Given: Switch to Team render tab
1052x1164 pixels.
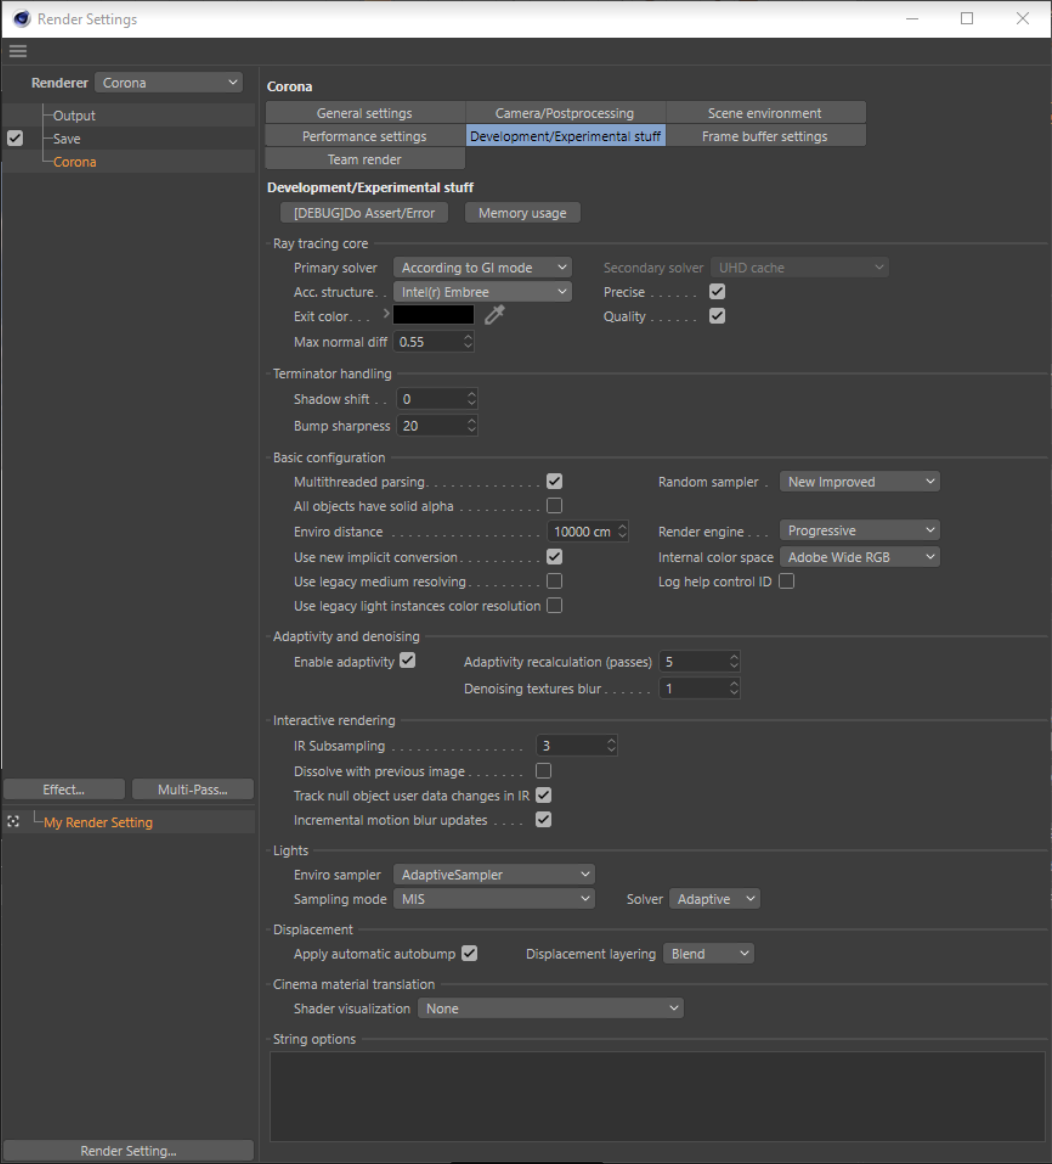Looking at the screenshot, I should tap(365, 159).
